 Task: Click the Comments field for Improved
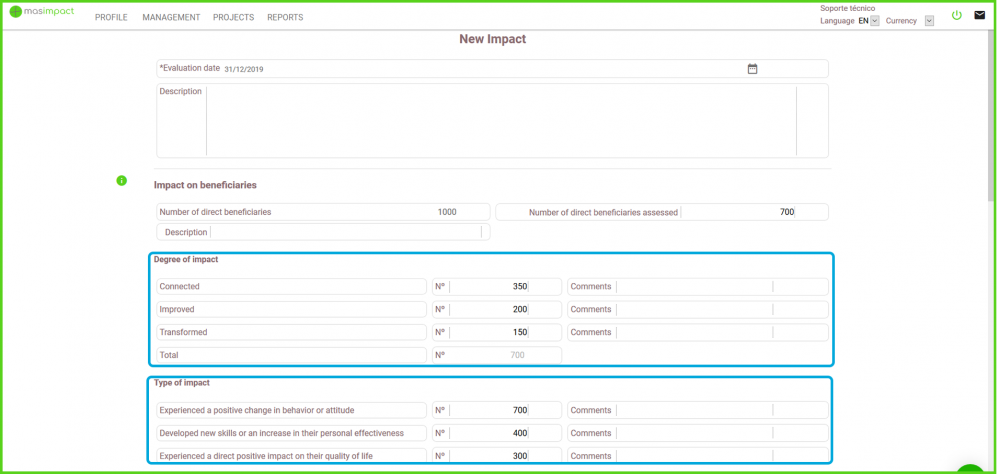694,310
